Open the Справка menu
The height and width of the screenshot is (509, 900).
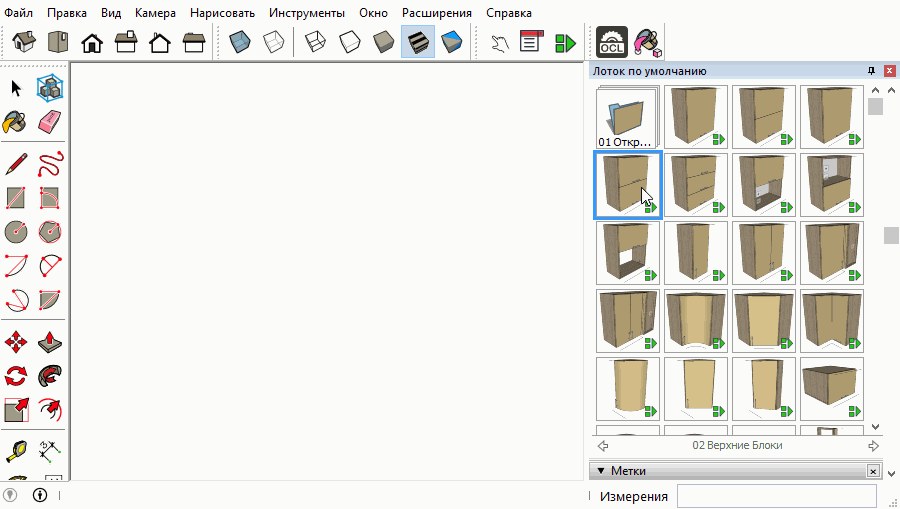(x=509, y=13)
